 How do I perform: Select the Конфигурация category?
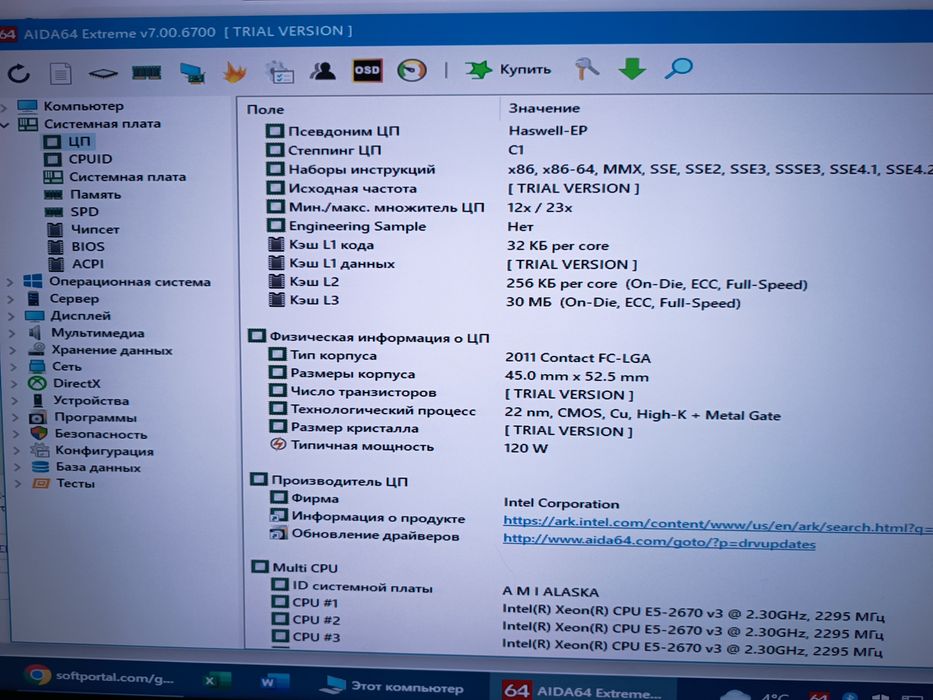(104, 451)
